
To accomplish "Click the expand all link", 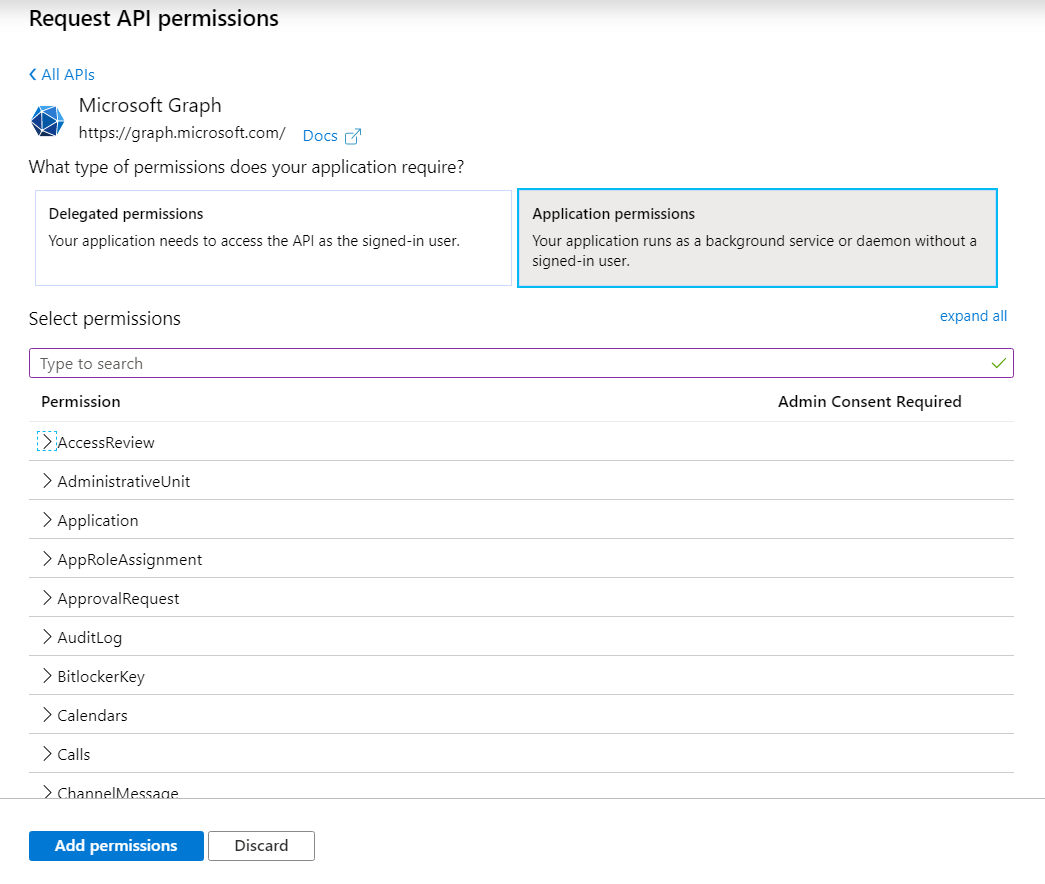I will pos(973,316).
